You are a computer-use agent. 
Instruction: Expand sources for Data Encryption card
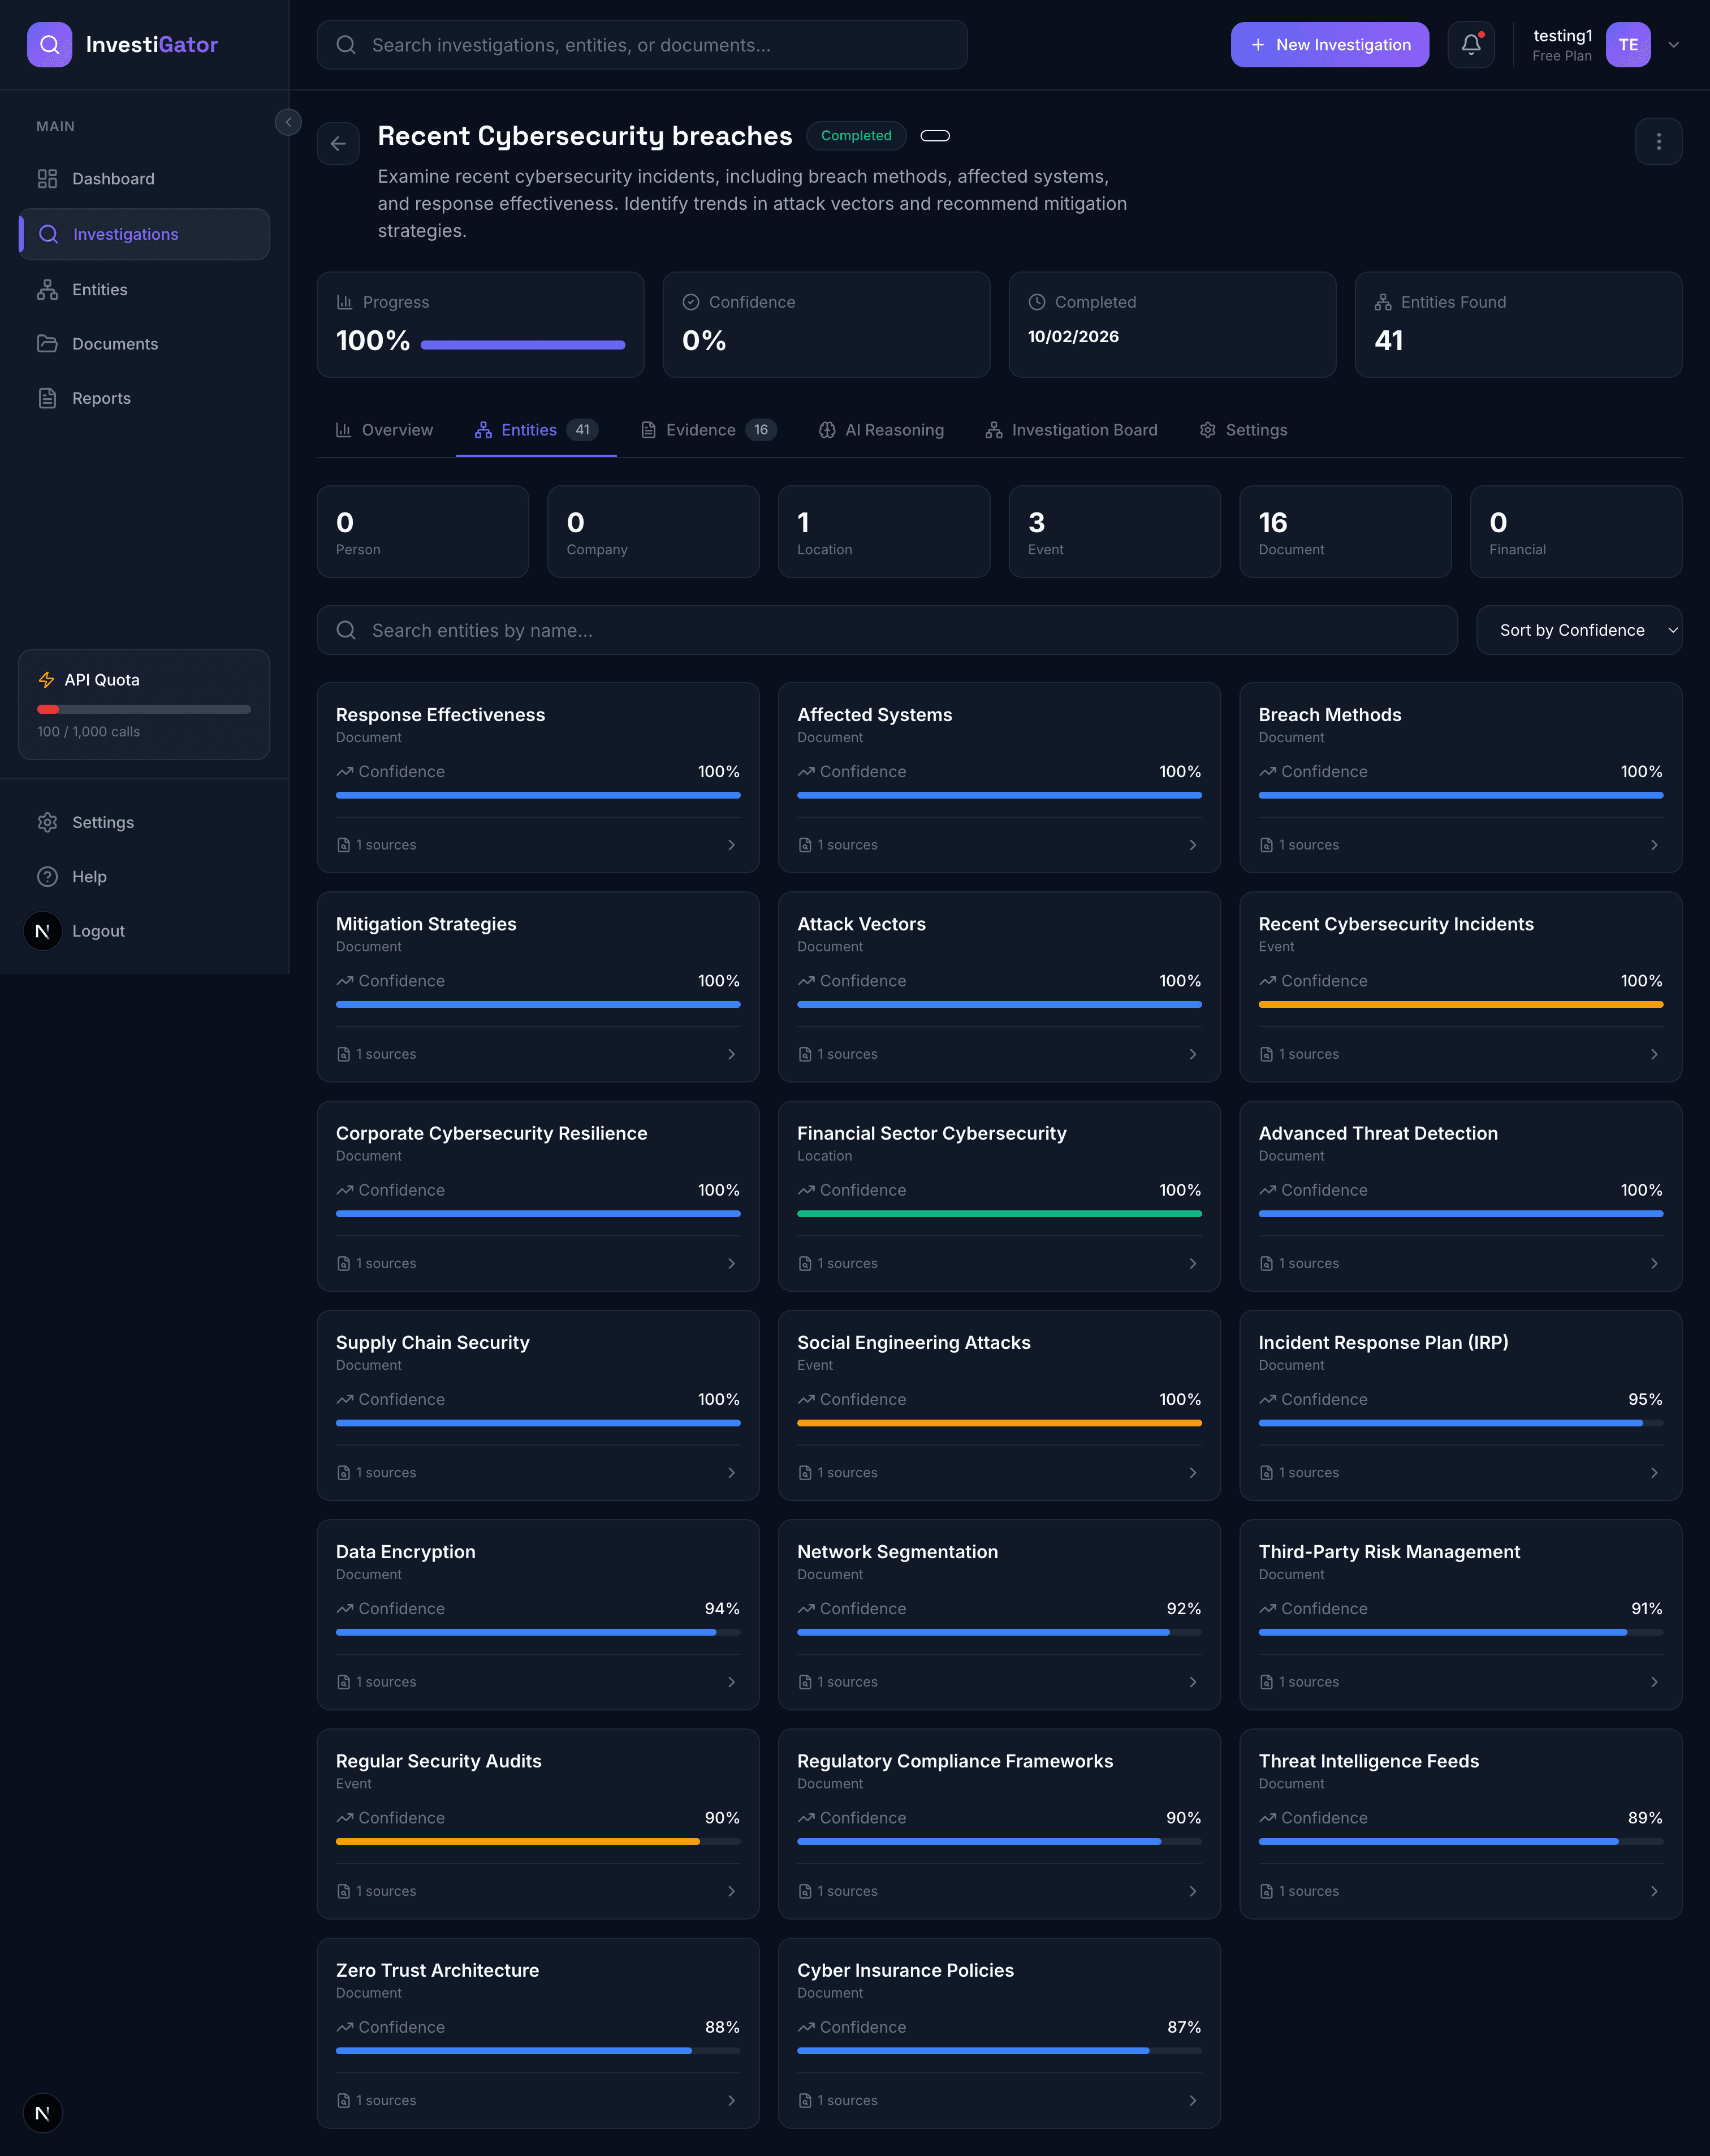click(731, 1682)
